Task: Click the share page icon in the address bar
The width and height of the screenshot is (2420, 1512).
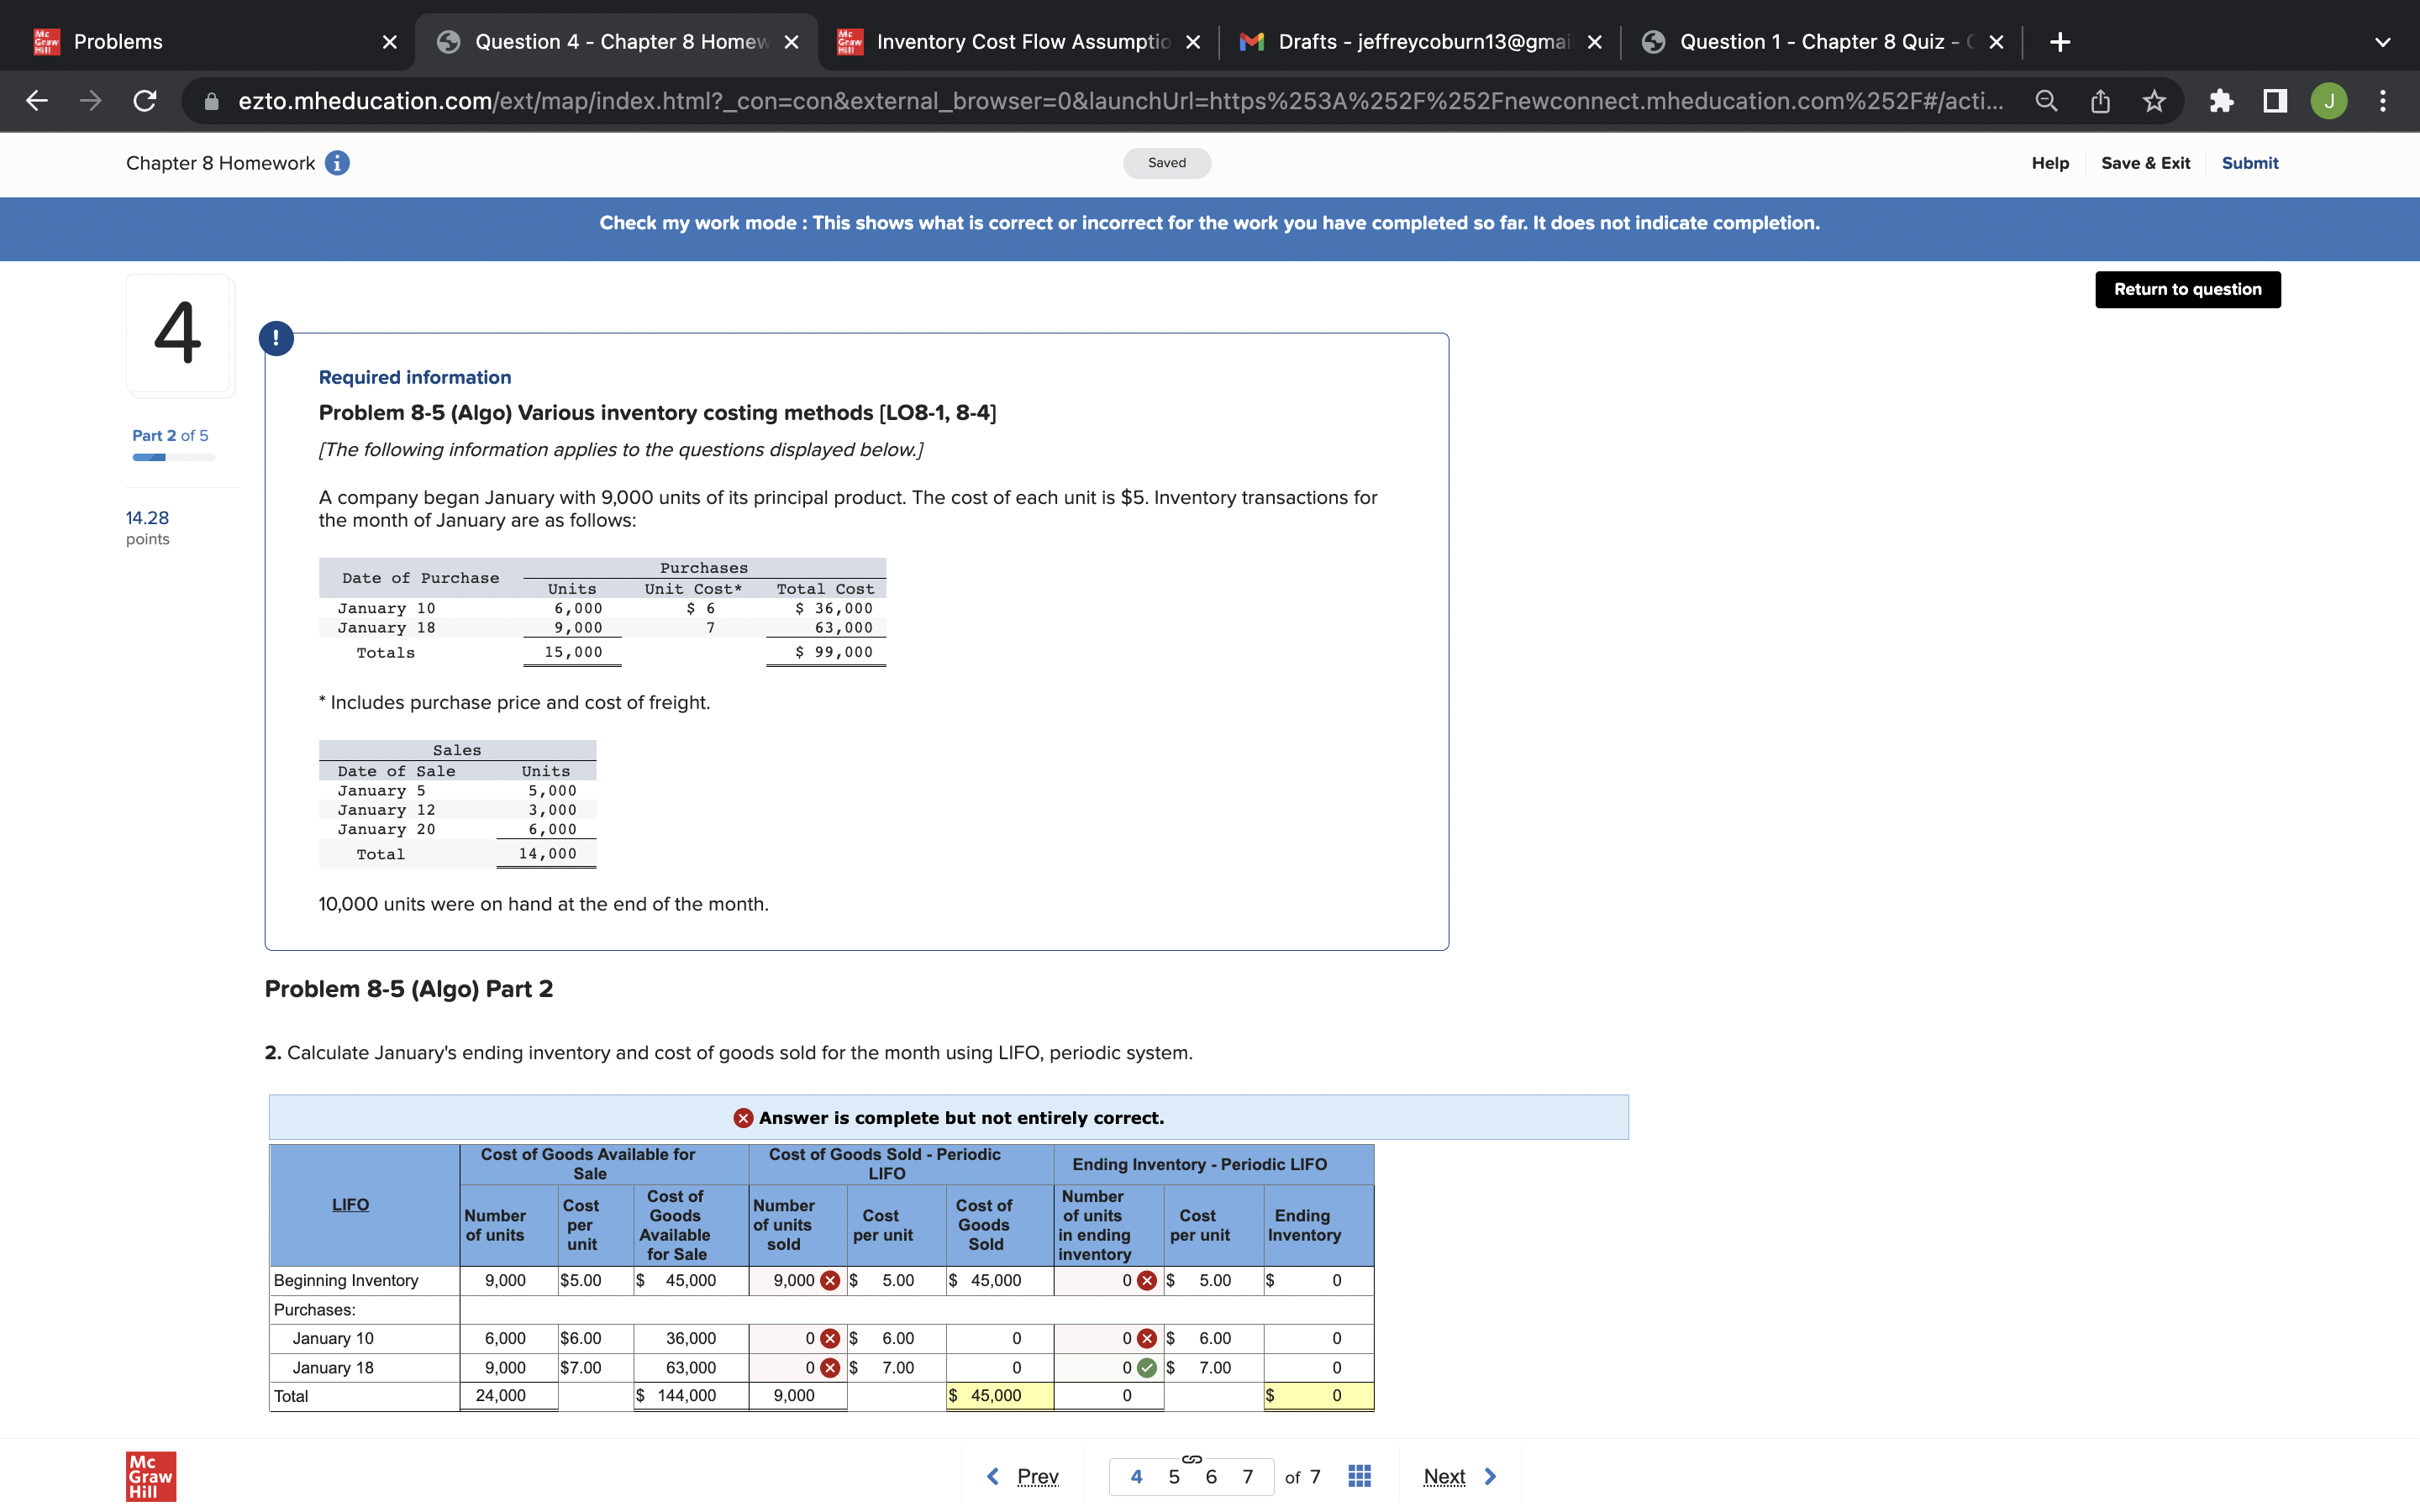Action: [x=2100, y=101]
